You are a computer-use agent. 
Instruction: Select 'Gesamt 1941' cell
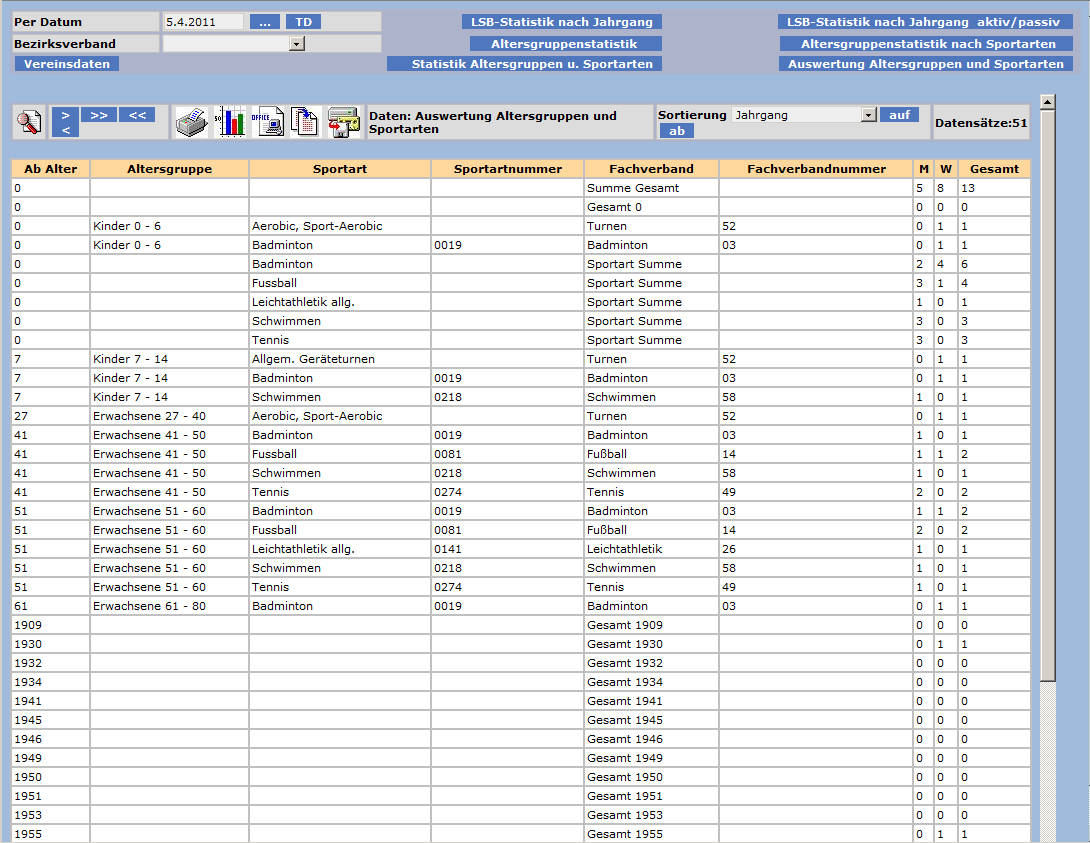click(x=651, y=701)
